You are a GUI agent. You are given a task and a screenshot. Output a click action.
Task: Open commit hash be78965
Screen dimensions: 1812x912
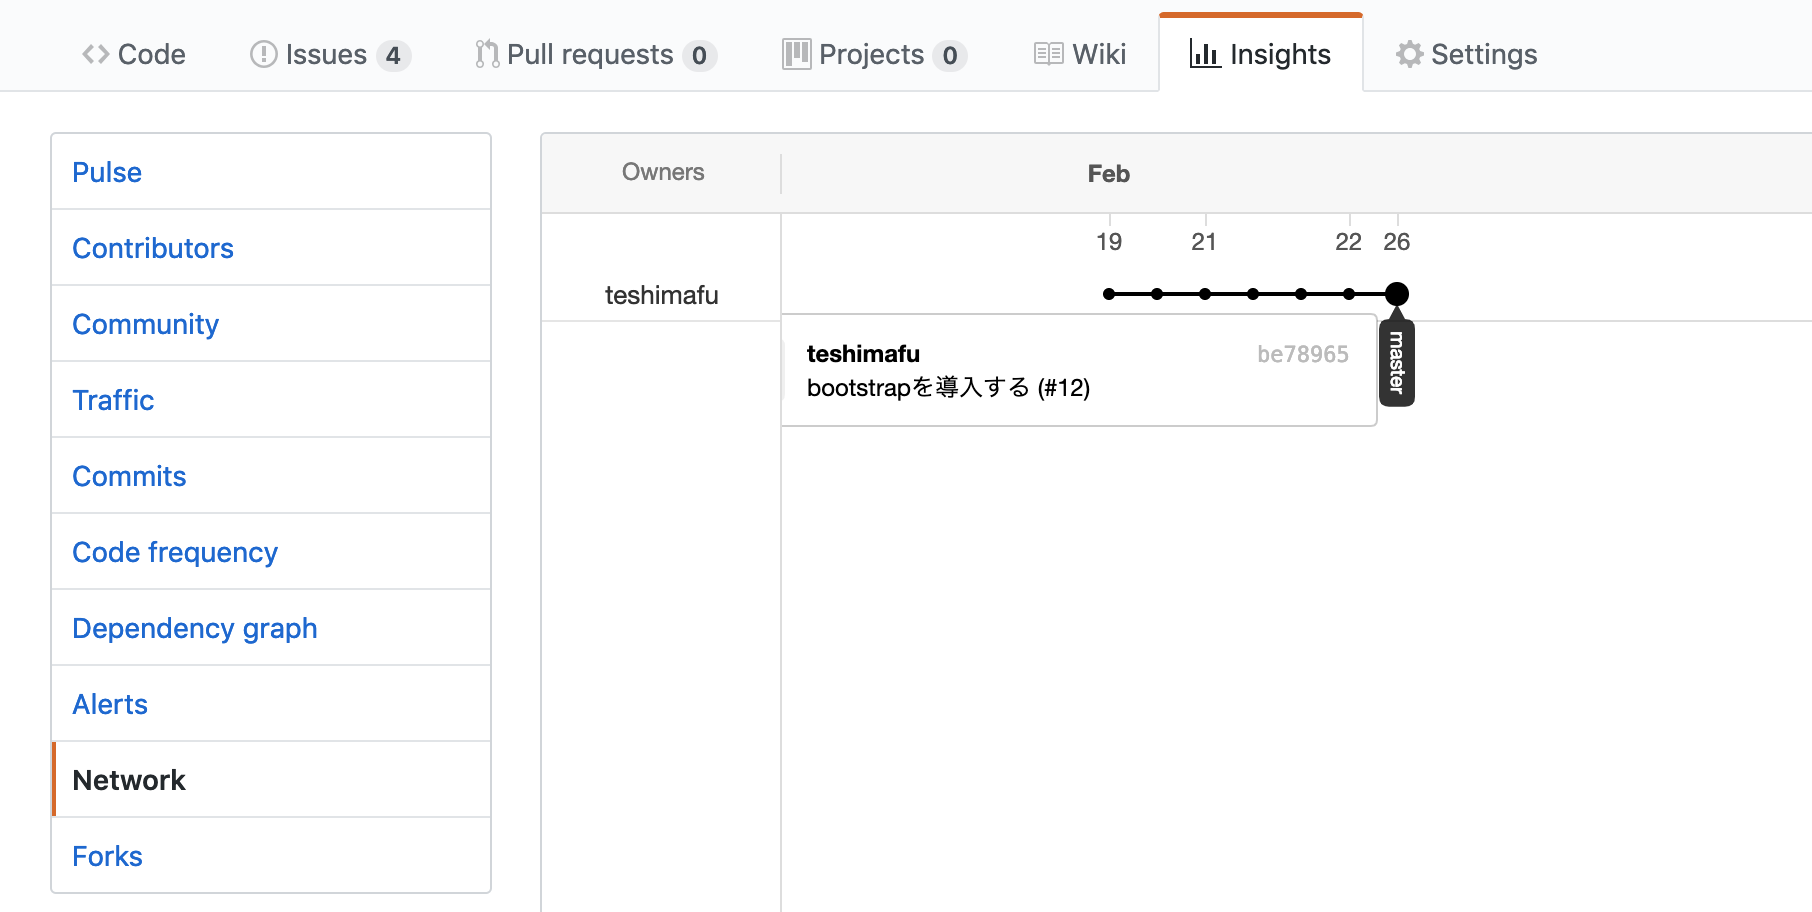(x=1302, y=354)
